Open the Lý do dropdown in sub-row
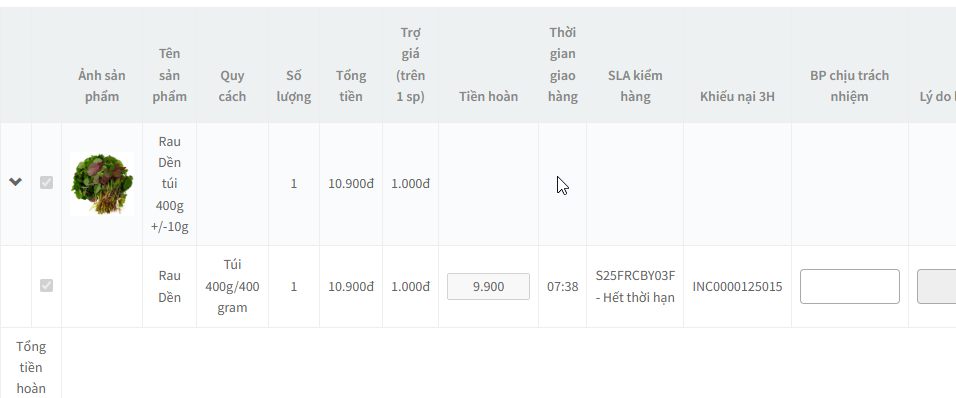The image size is (956, 398). tap(936, 286)
